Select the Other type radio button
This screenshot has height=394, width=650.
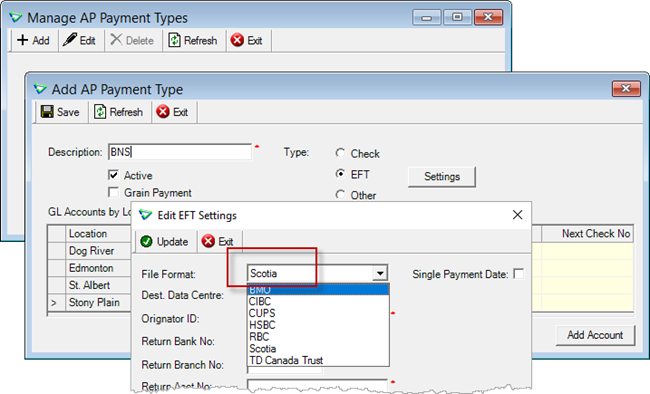340,195
